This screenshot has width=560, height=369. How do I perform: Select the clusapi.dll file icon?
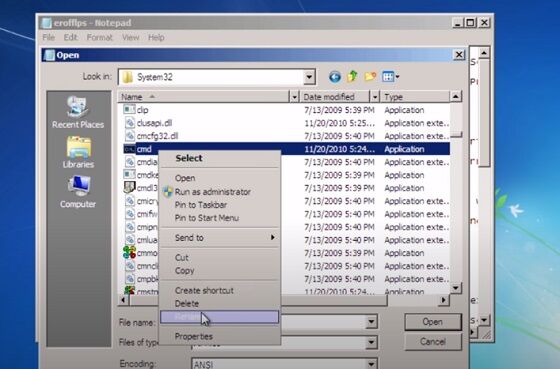point(130,123)
